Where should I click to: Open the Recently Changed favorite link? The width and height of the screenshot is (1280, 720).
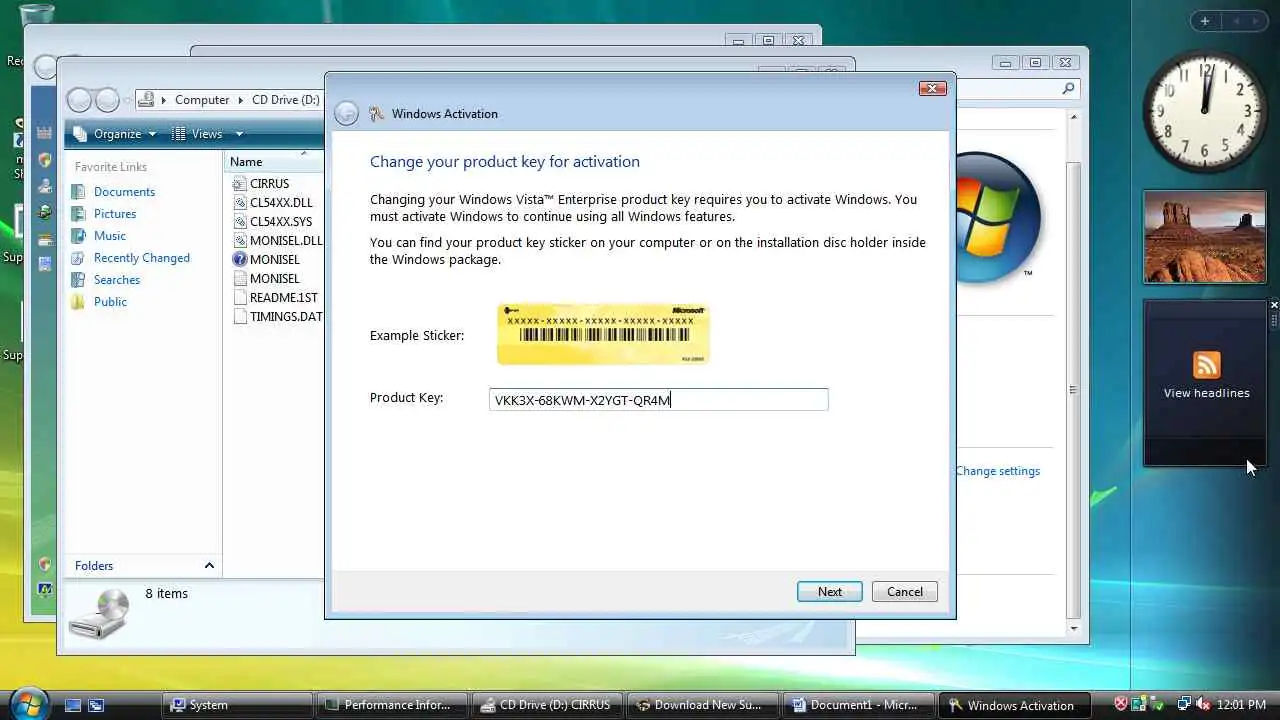tap(141, 258)
